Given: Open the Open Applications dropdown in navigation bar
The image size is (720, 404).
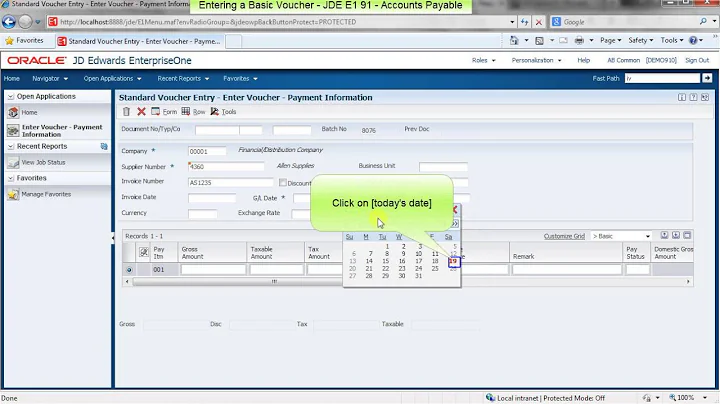Looking at the screenshot, I should (x=112, y=79).
